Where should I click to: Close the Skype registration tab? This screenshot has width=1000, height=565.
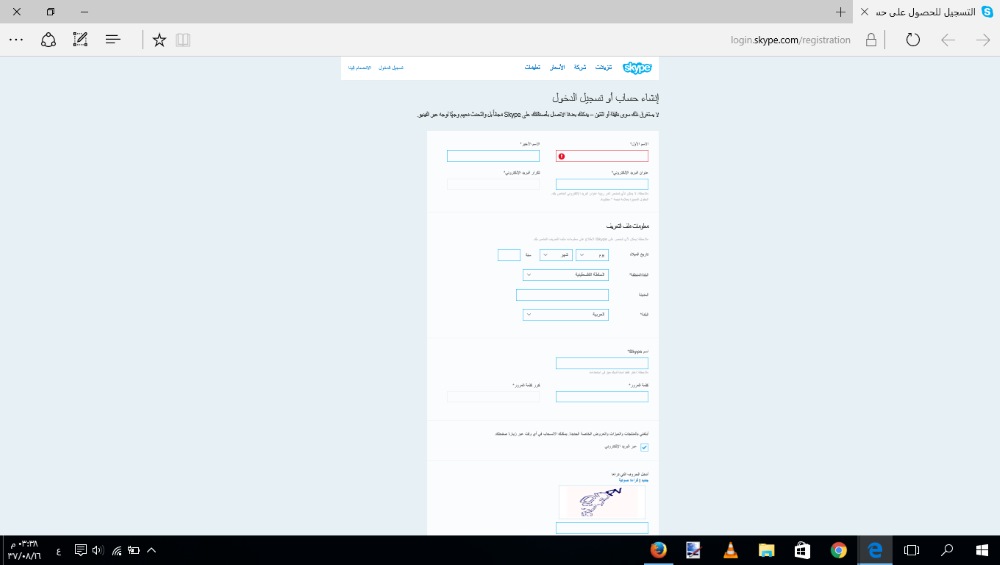864,12
